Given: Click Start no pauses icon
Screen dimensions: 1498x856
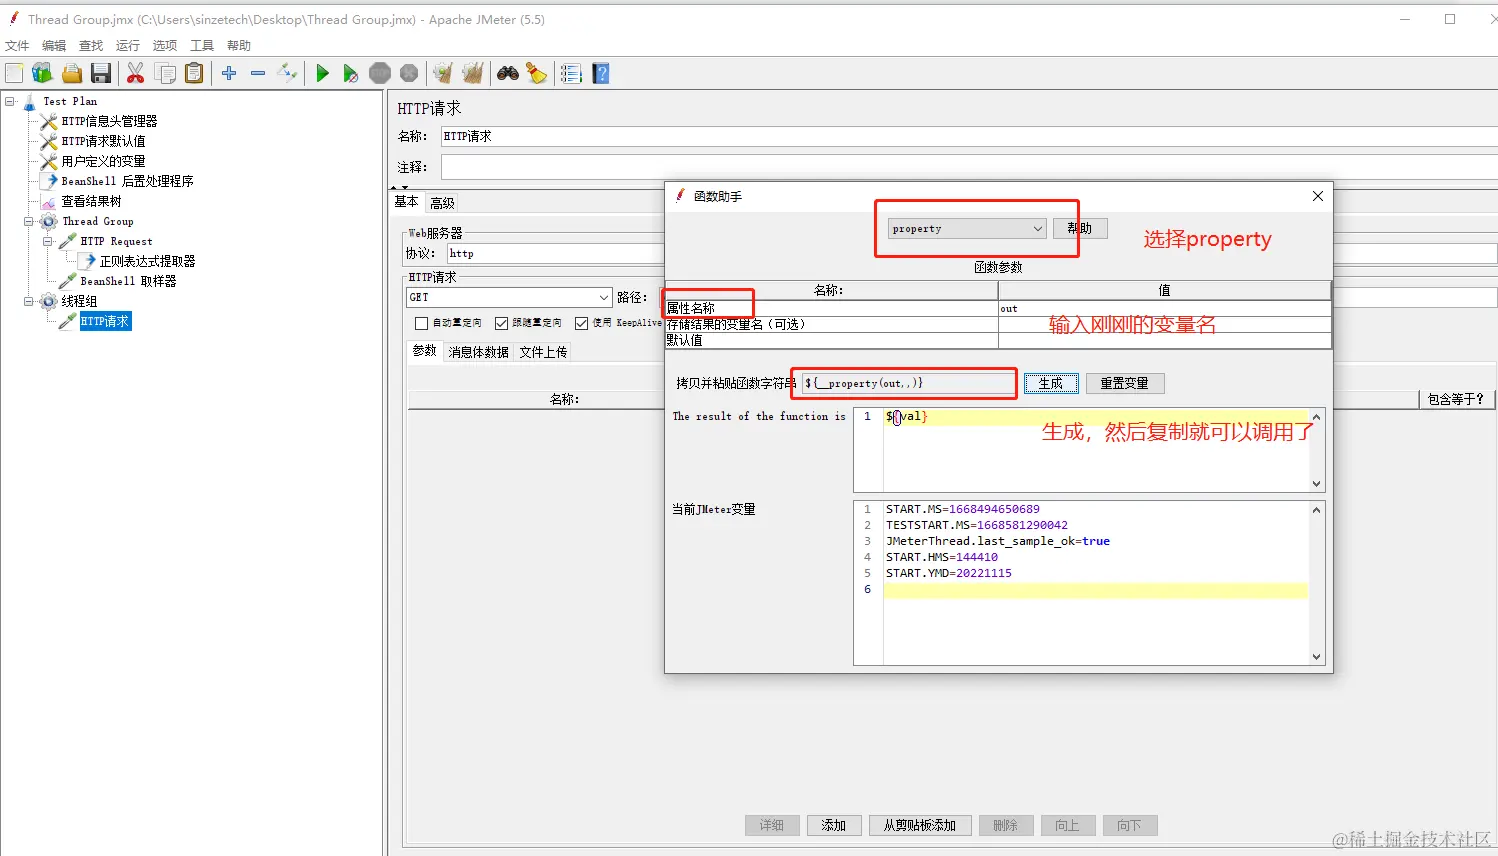Looking at the screenshot, I should [350, 73].
